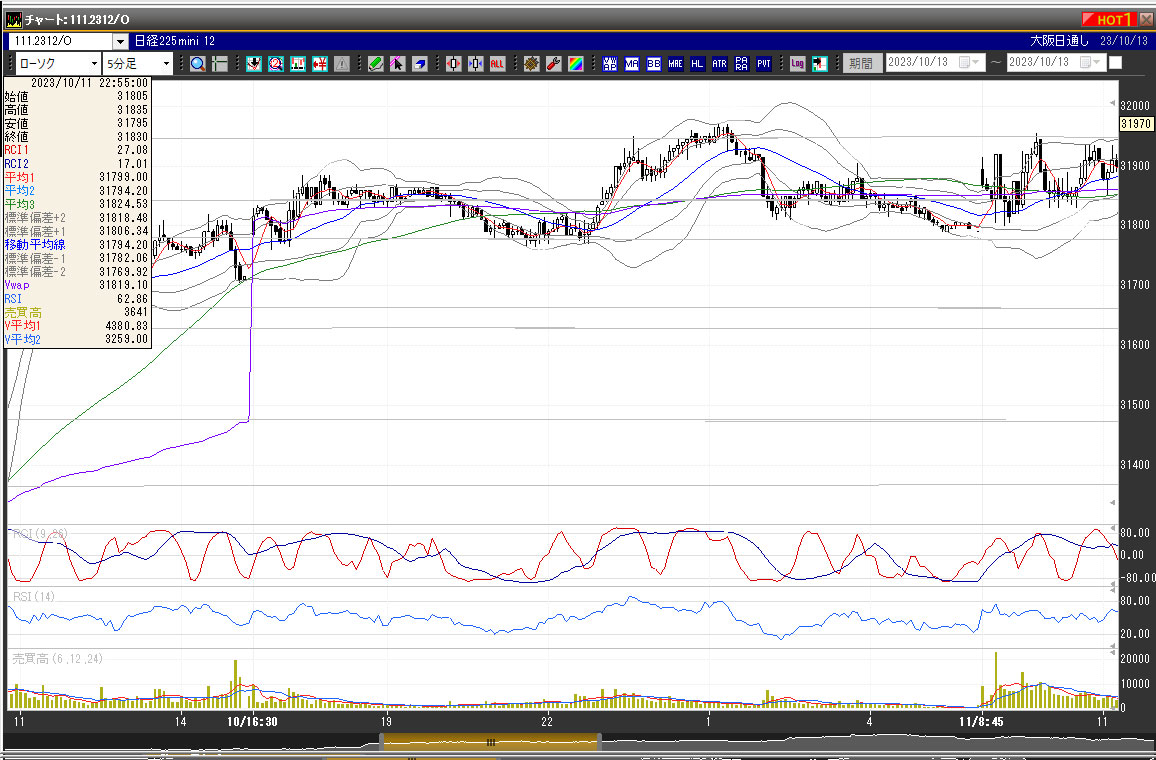Click the 大阪日通し session label
The width and height of the screenshot is (1156, 760).
point(1059,41)
